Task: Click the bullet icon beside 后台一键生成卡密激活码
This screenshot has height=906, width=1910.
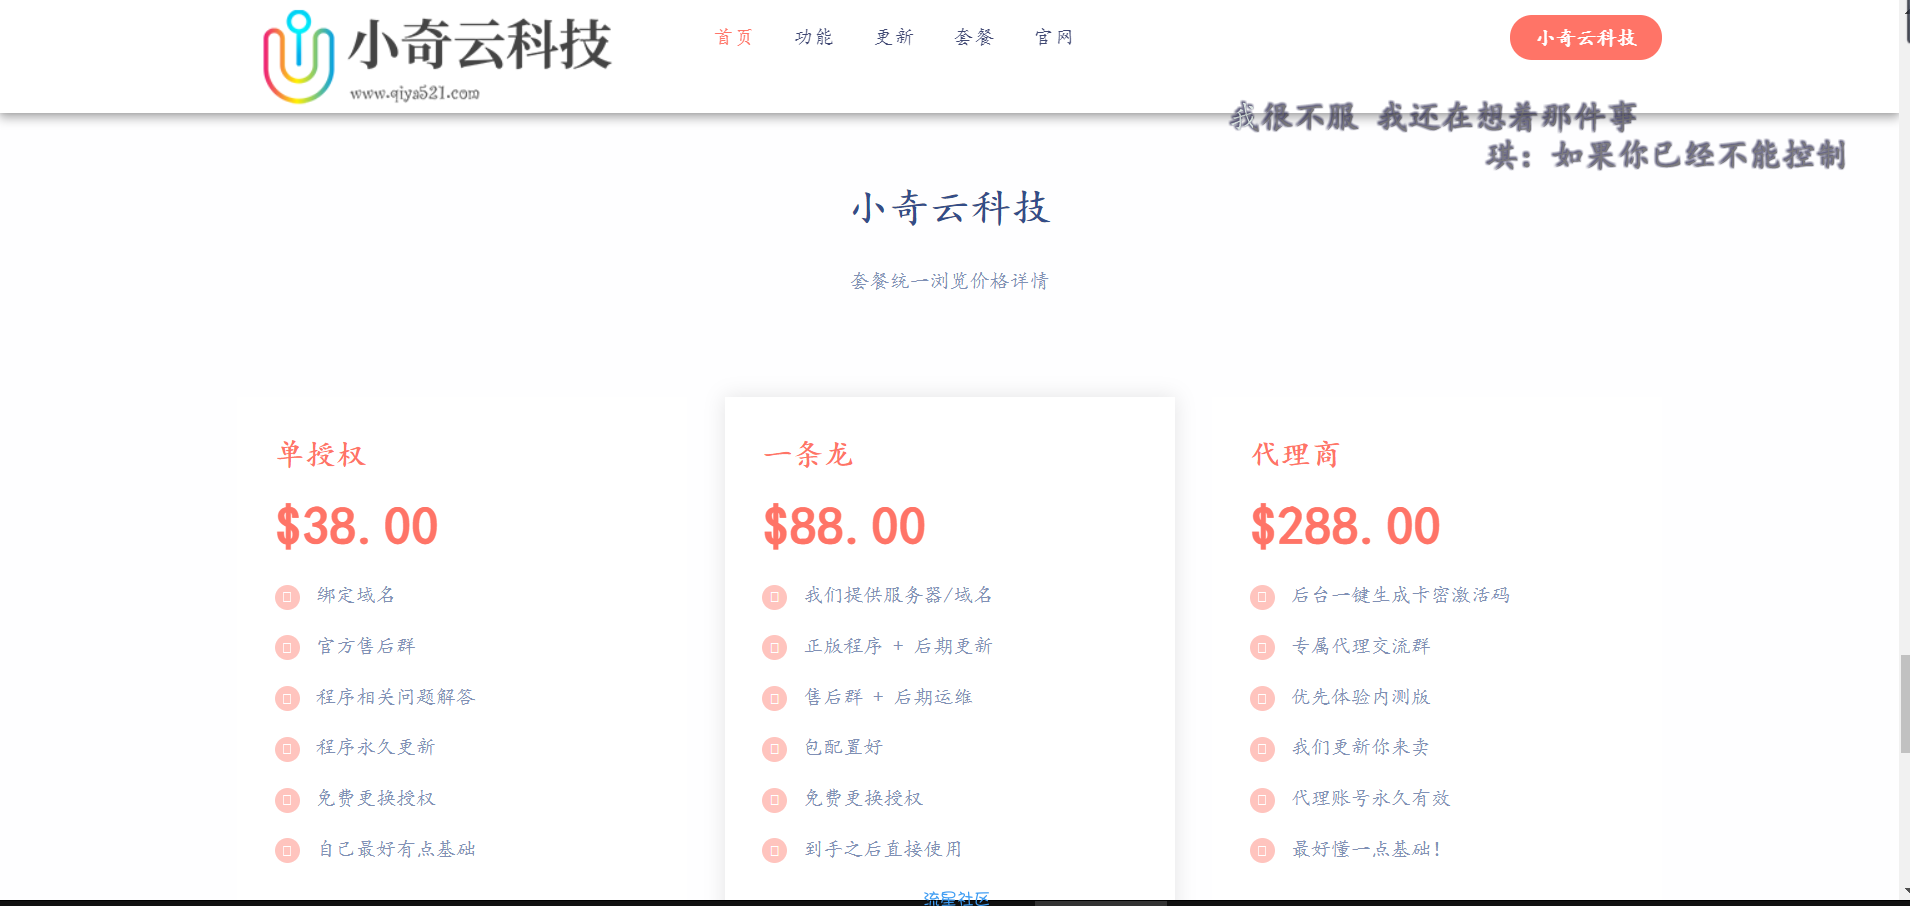Action: (x=1262, y=597)
